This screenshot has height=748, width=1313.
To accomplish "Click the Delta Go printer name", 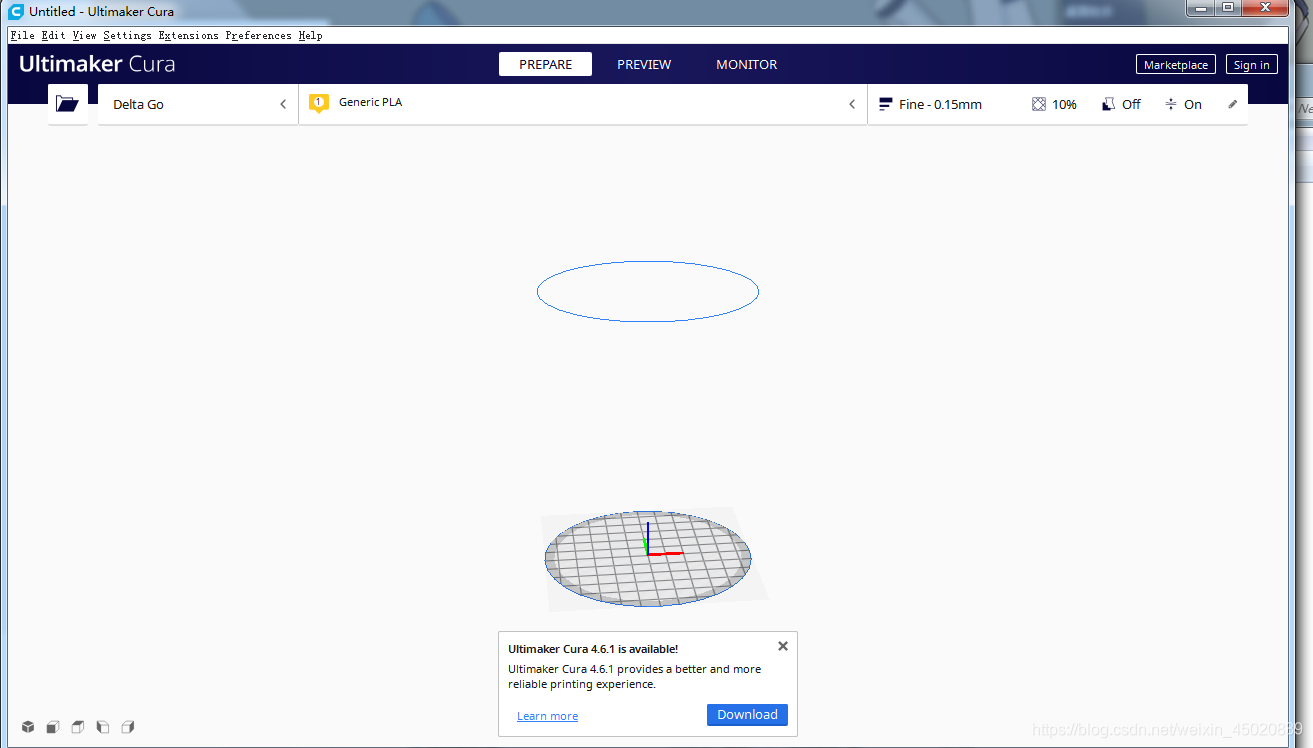I will pos(138,104).
